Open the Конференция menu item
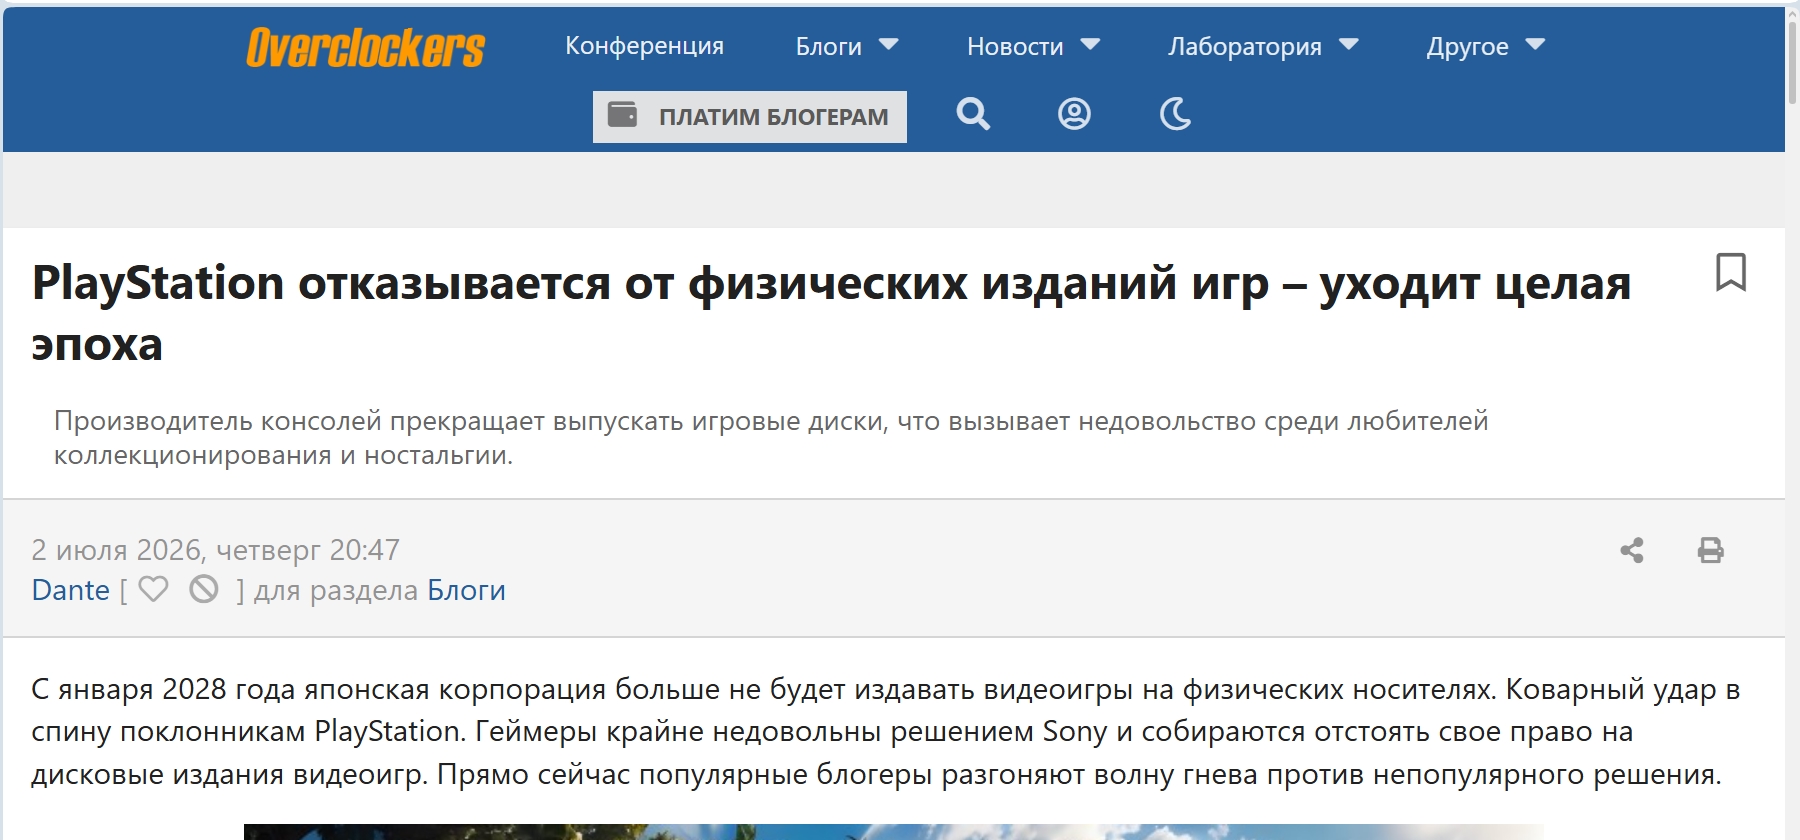This screenshot has width=1800, height=840. (x=644, y=46)
